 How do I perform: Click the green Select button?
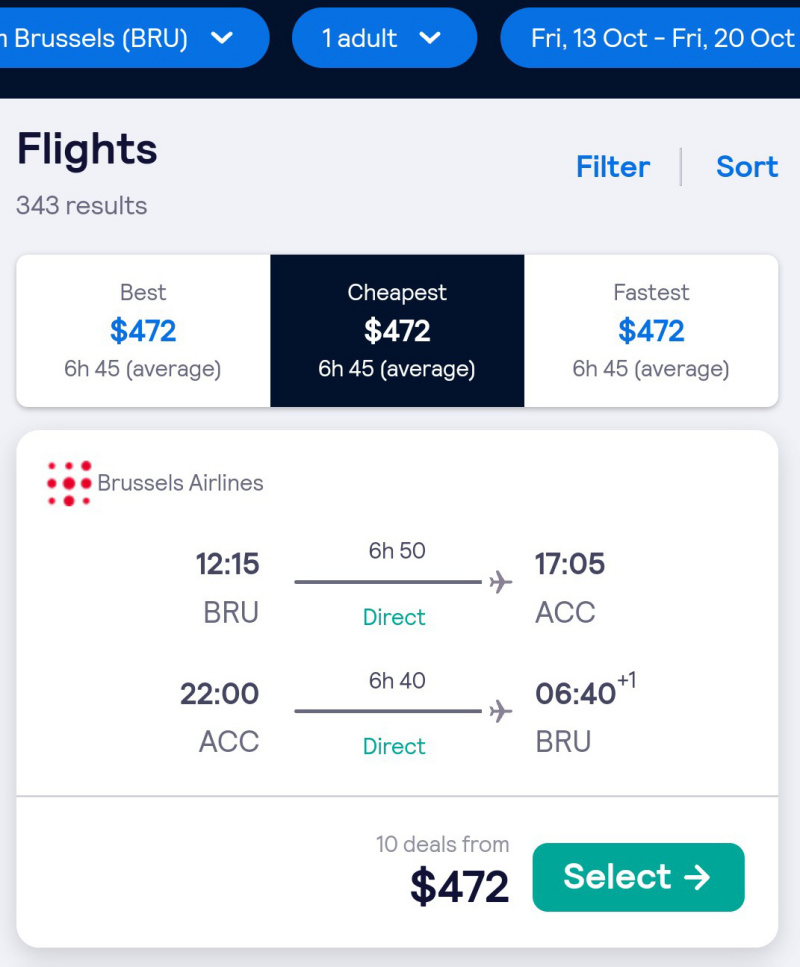pyautogui.click(x=638, y=877)
